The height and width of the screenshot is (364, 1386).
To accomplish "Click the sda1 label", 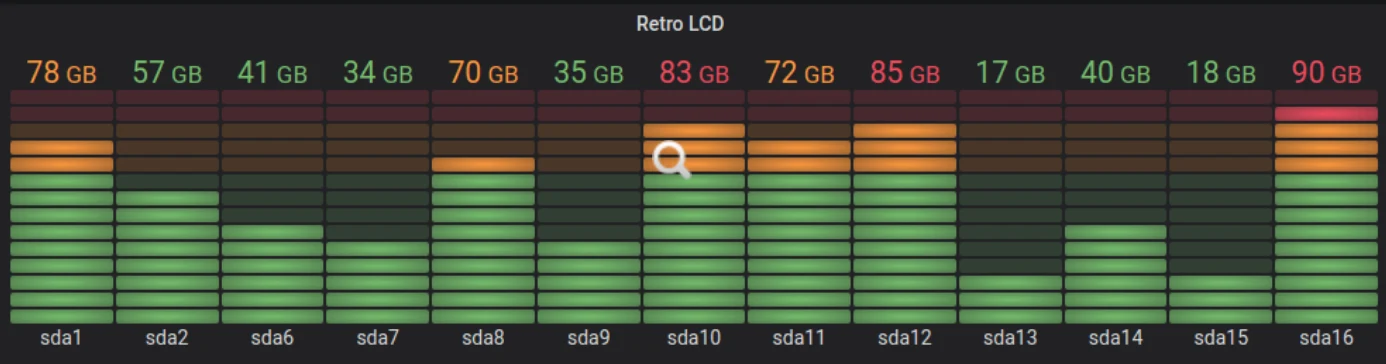I will pyautogui.click(x=62, y=339).
